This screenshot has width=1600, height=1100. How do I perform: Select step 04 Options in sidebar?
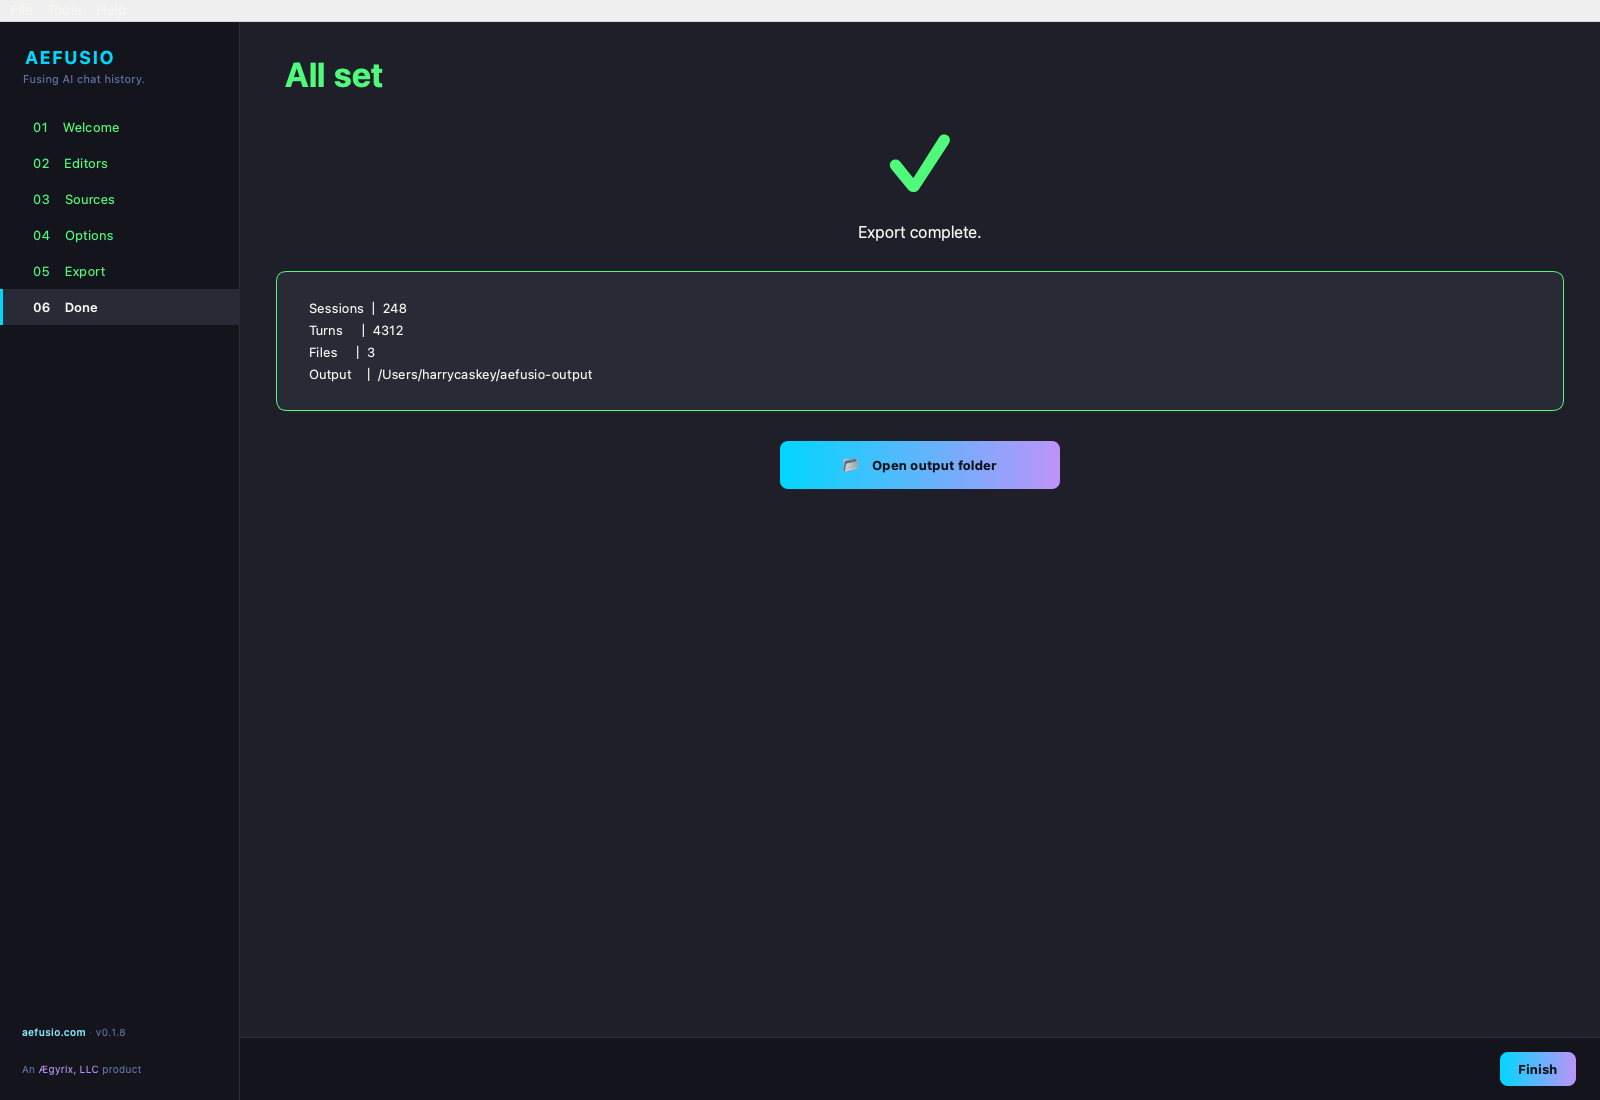[x=89, y=235]
